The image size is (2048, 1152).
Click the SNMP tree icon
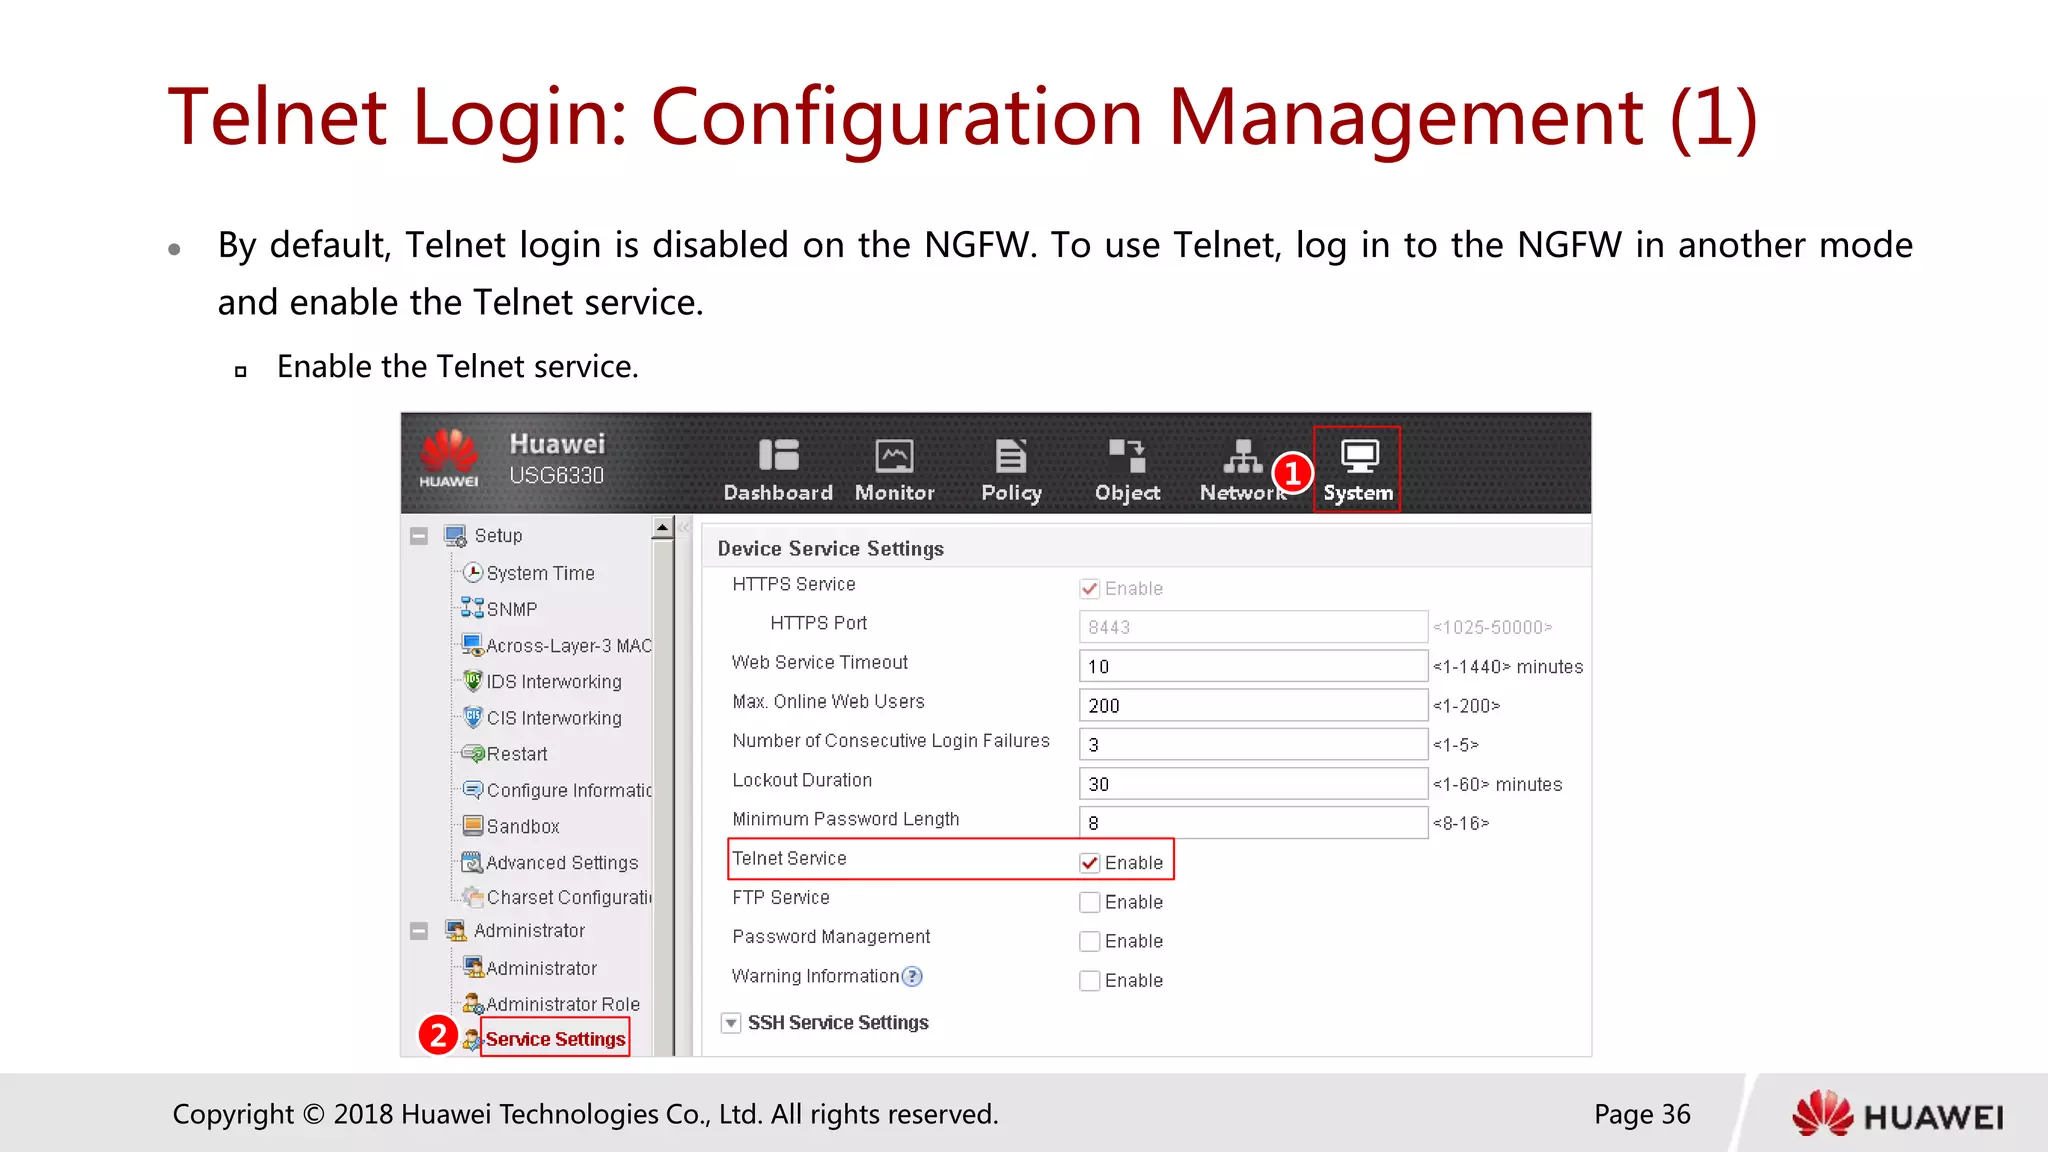click(472, 608)
